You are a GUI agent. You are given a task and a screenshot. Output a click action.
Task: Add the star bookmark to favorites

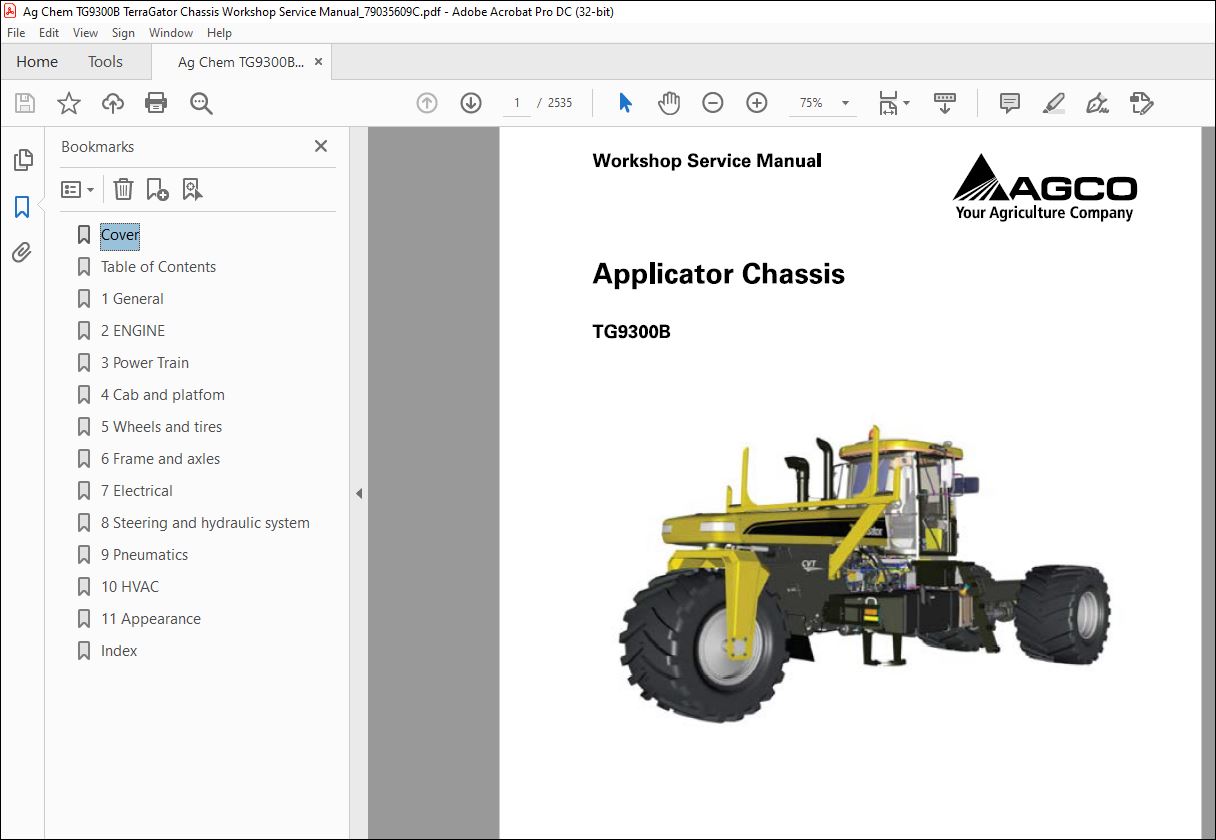click(68, 103)
